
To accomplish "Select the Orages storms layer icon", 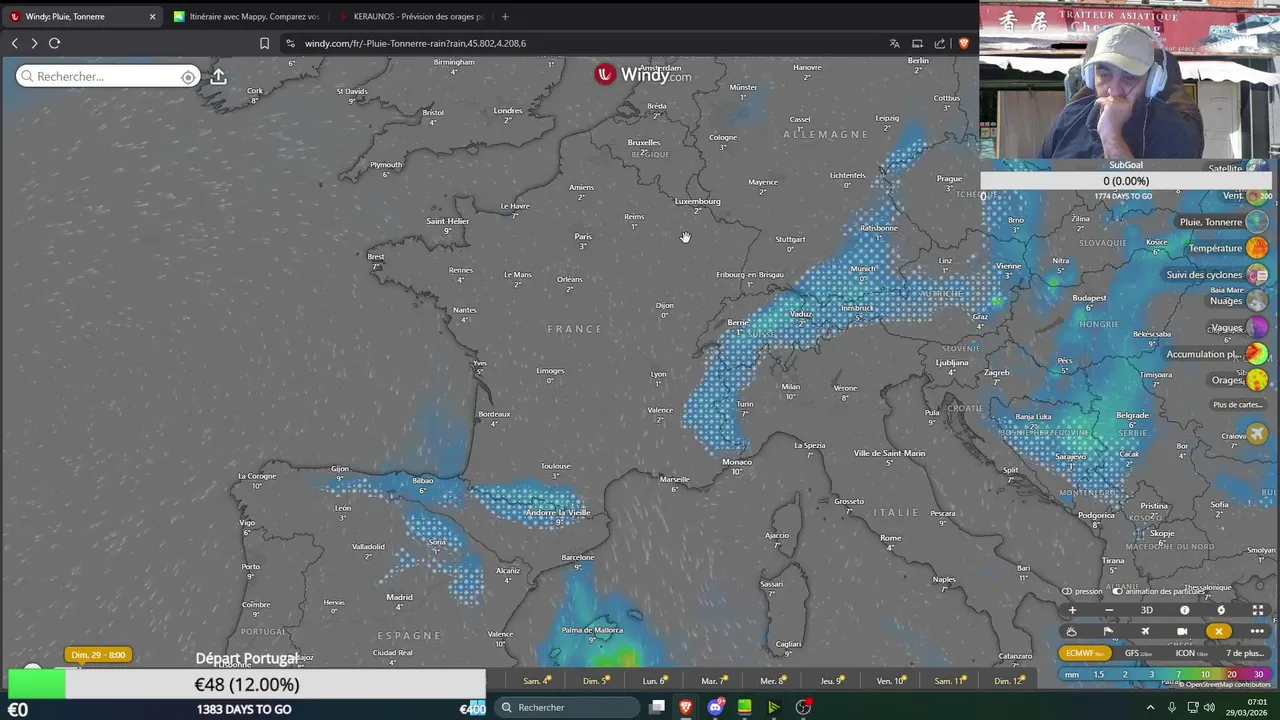I will [1257, 380].
